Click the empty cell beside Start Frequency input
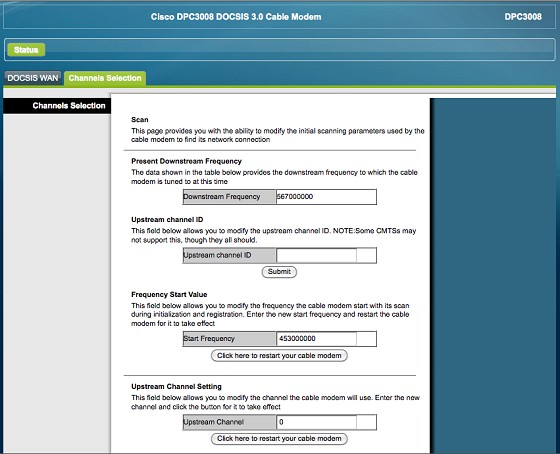The width and height of the screenshot is (560, 454). (x=366, y=339)
